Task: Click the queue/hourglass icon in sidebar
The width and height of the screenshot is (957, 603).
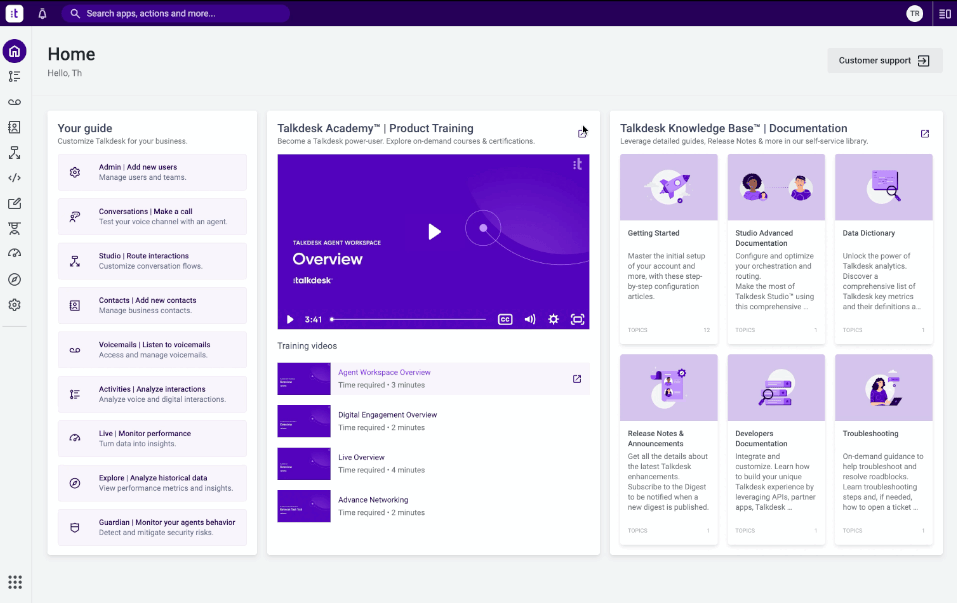Action: pos(15,228)
